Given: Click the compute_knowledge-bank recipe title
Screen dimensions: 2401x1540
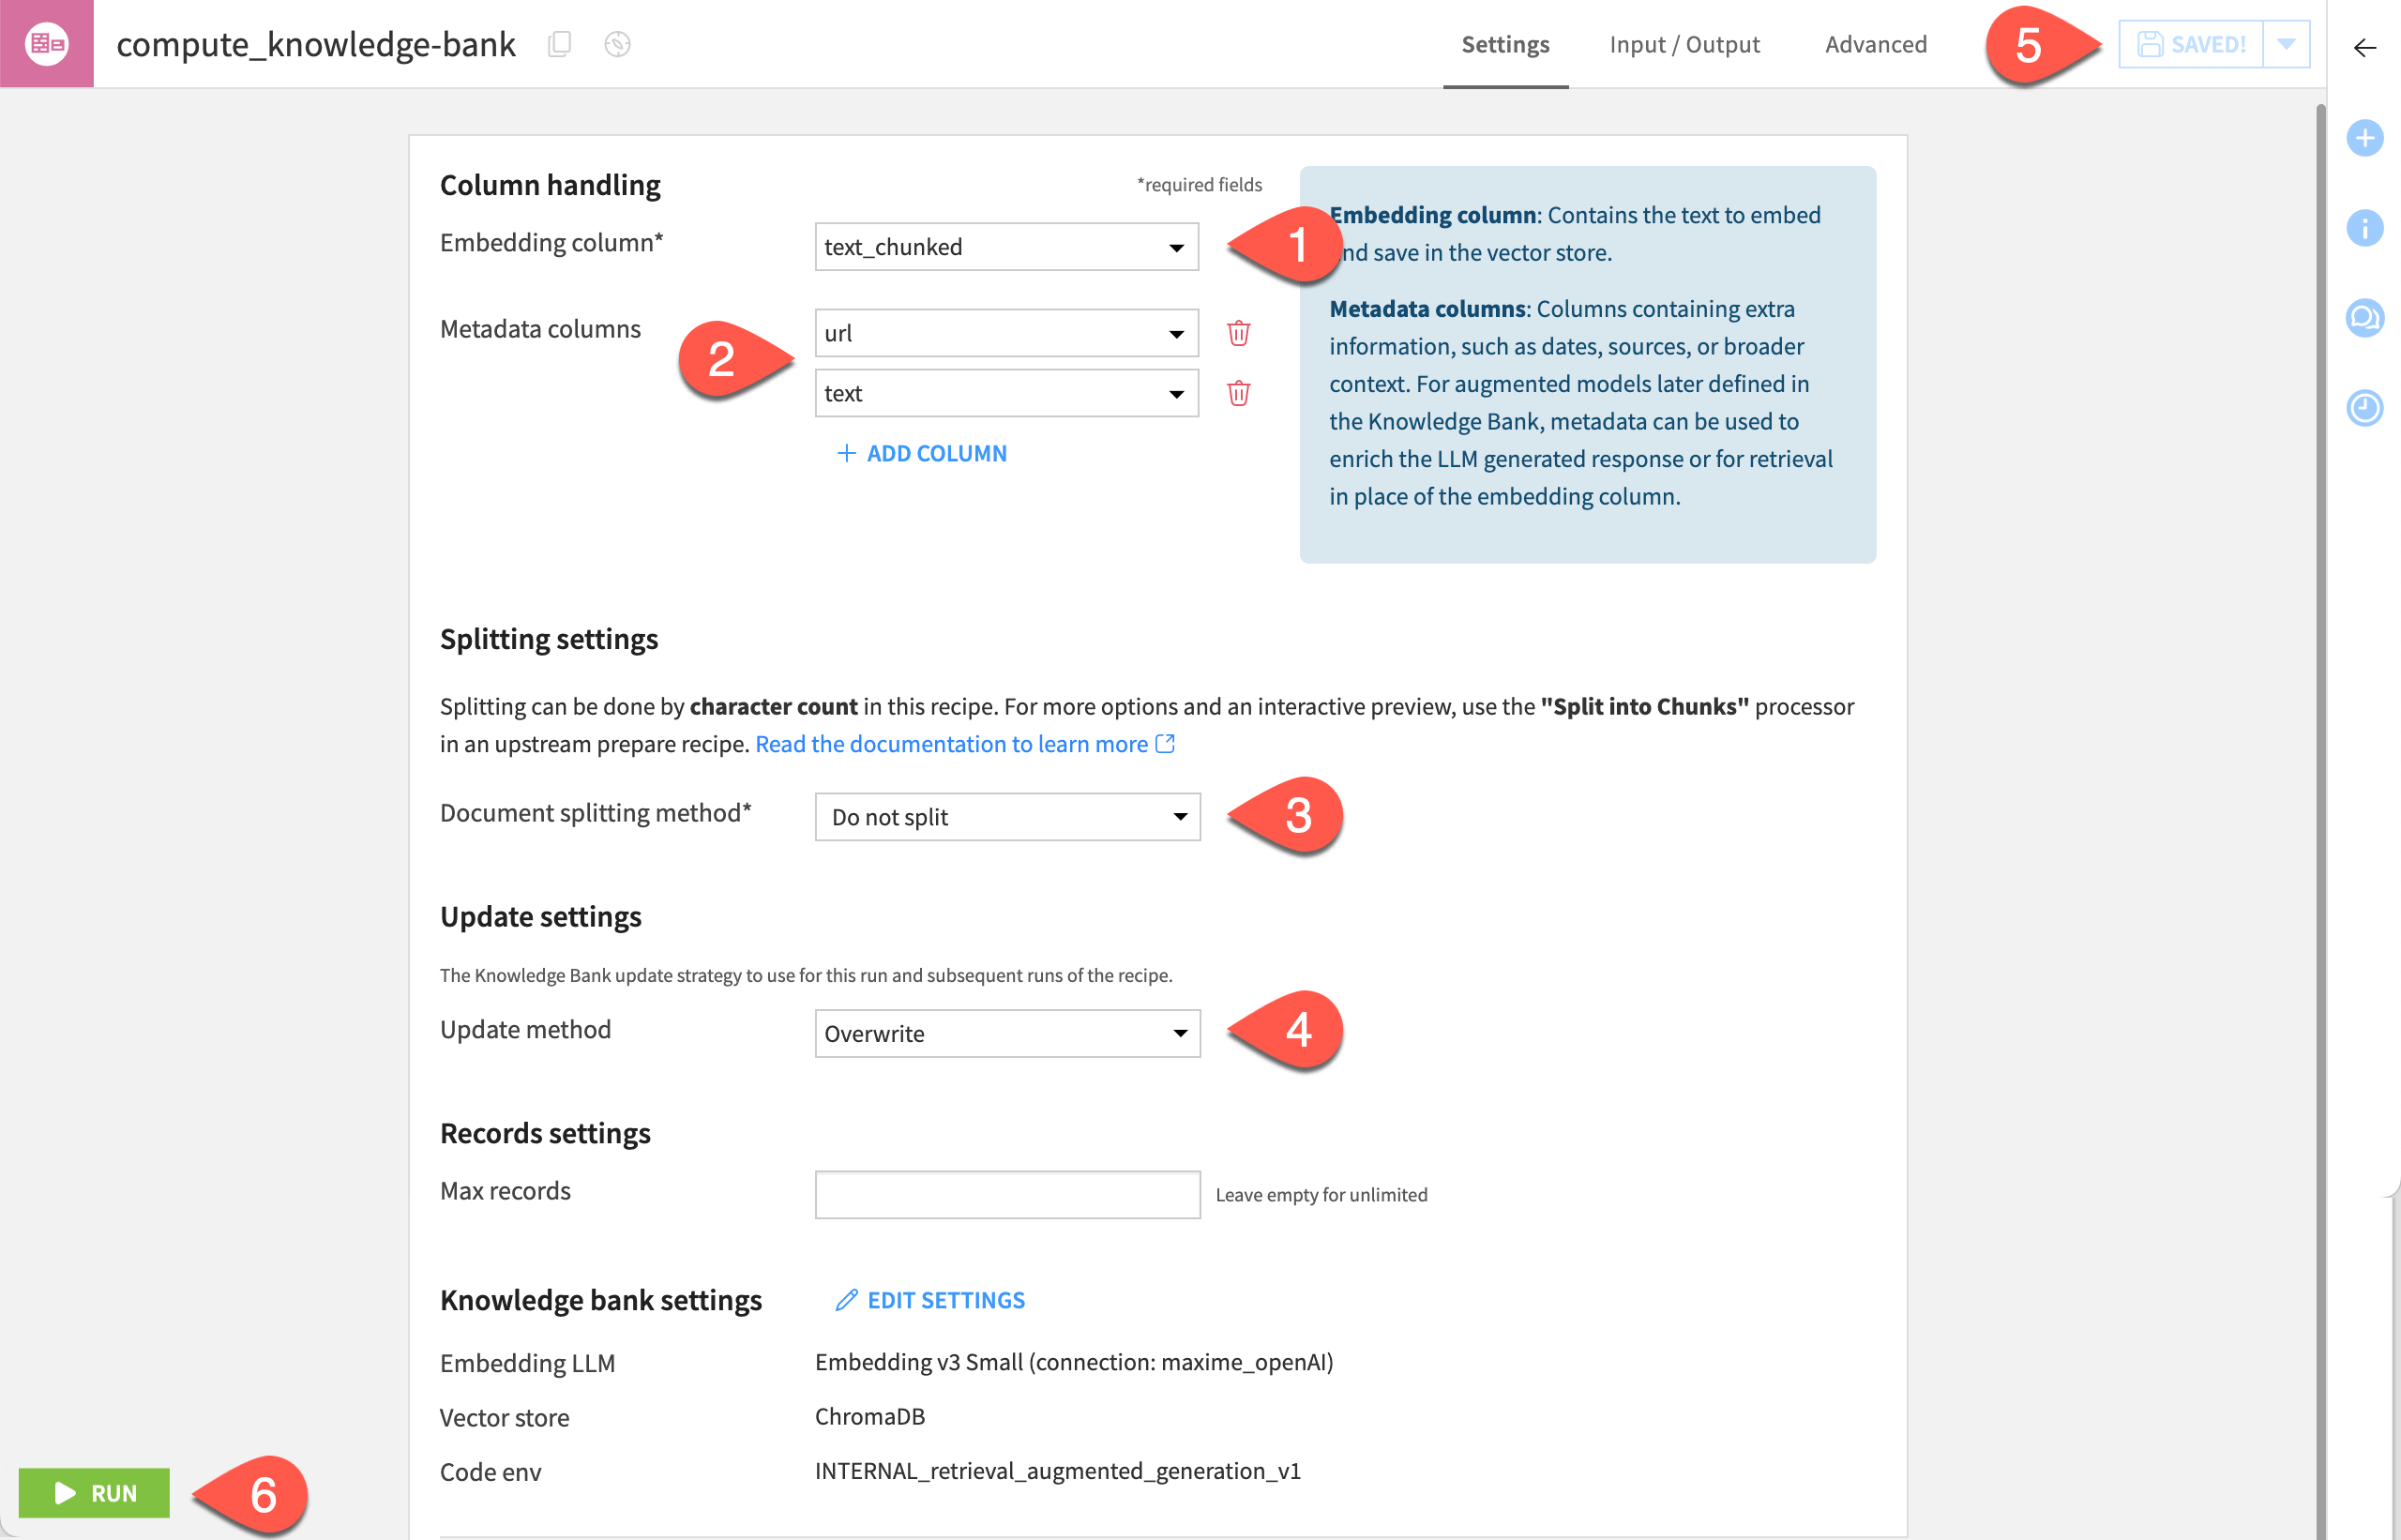Looking at the screenshot, I should pos(316,44).
